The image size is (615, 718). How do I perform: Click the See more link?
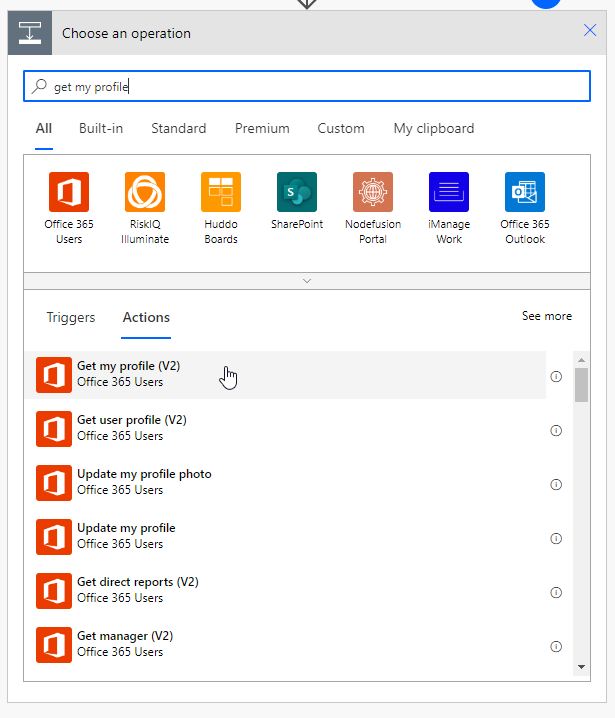(x=547, y=316)
